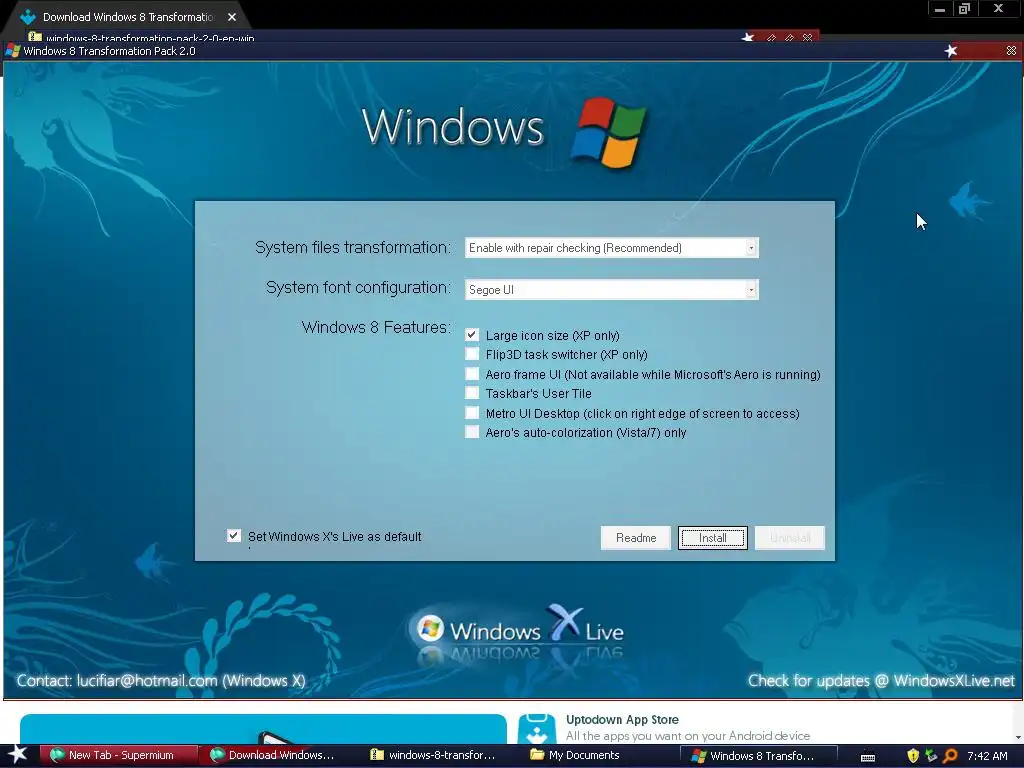The height and width of the screenshot is (768, 1024).
Task: Check Aero's auto-colorization (Vista/7) only
Action: point(472,432)
